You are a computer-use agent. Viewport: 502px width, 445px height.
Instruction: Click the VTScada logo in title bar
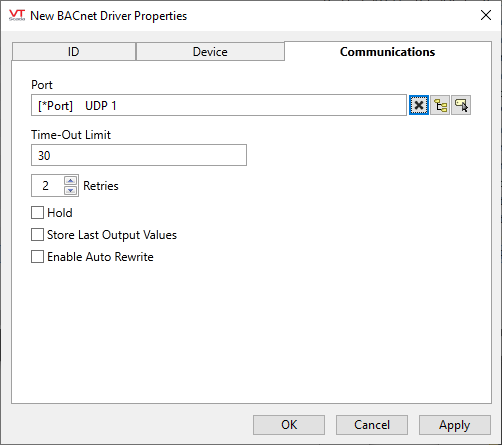click(x=17, y=15)
